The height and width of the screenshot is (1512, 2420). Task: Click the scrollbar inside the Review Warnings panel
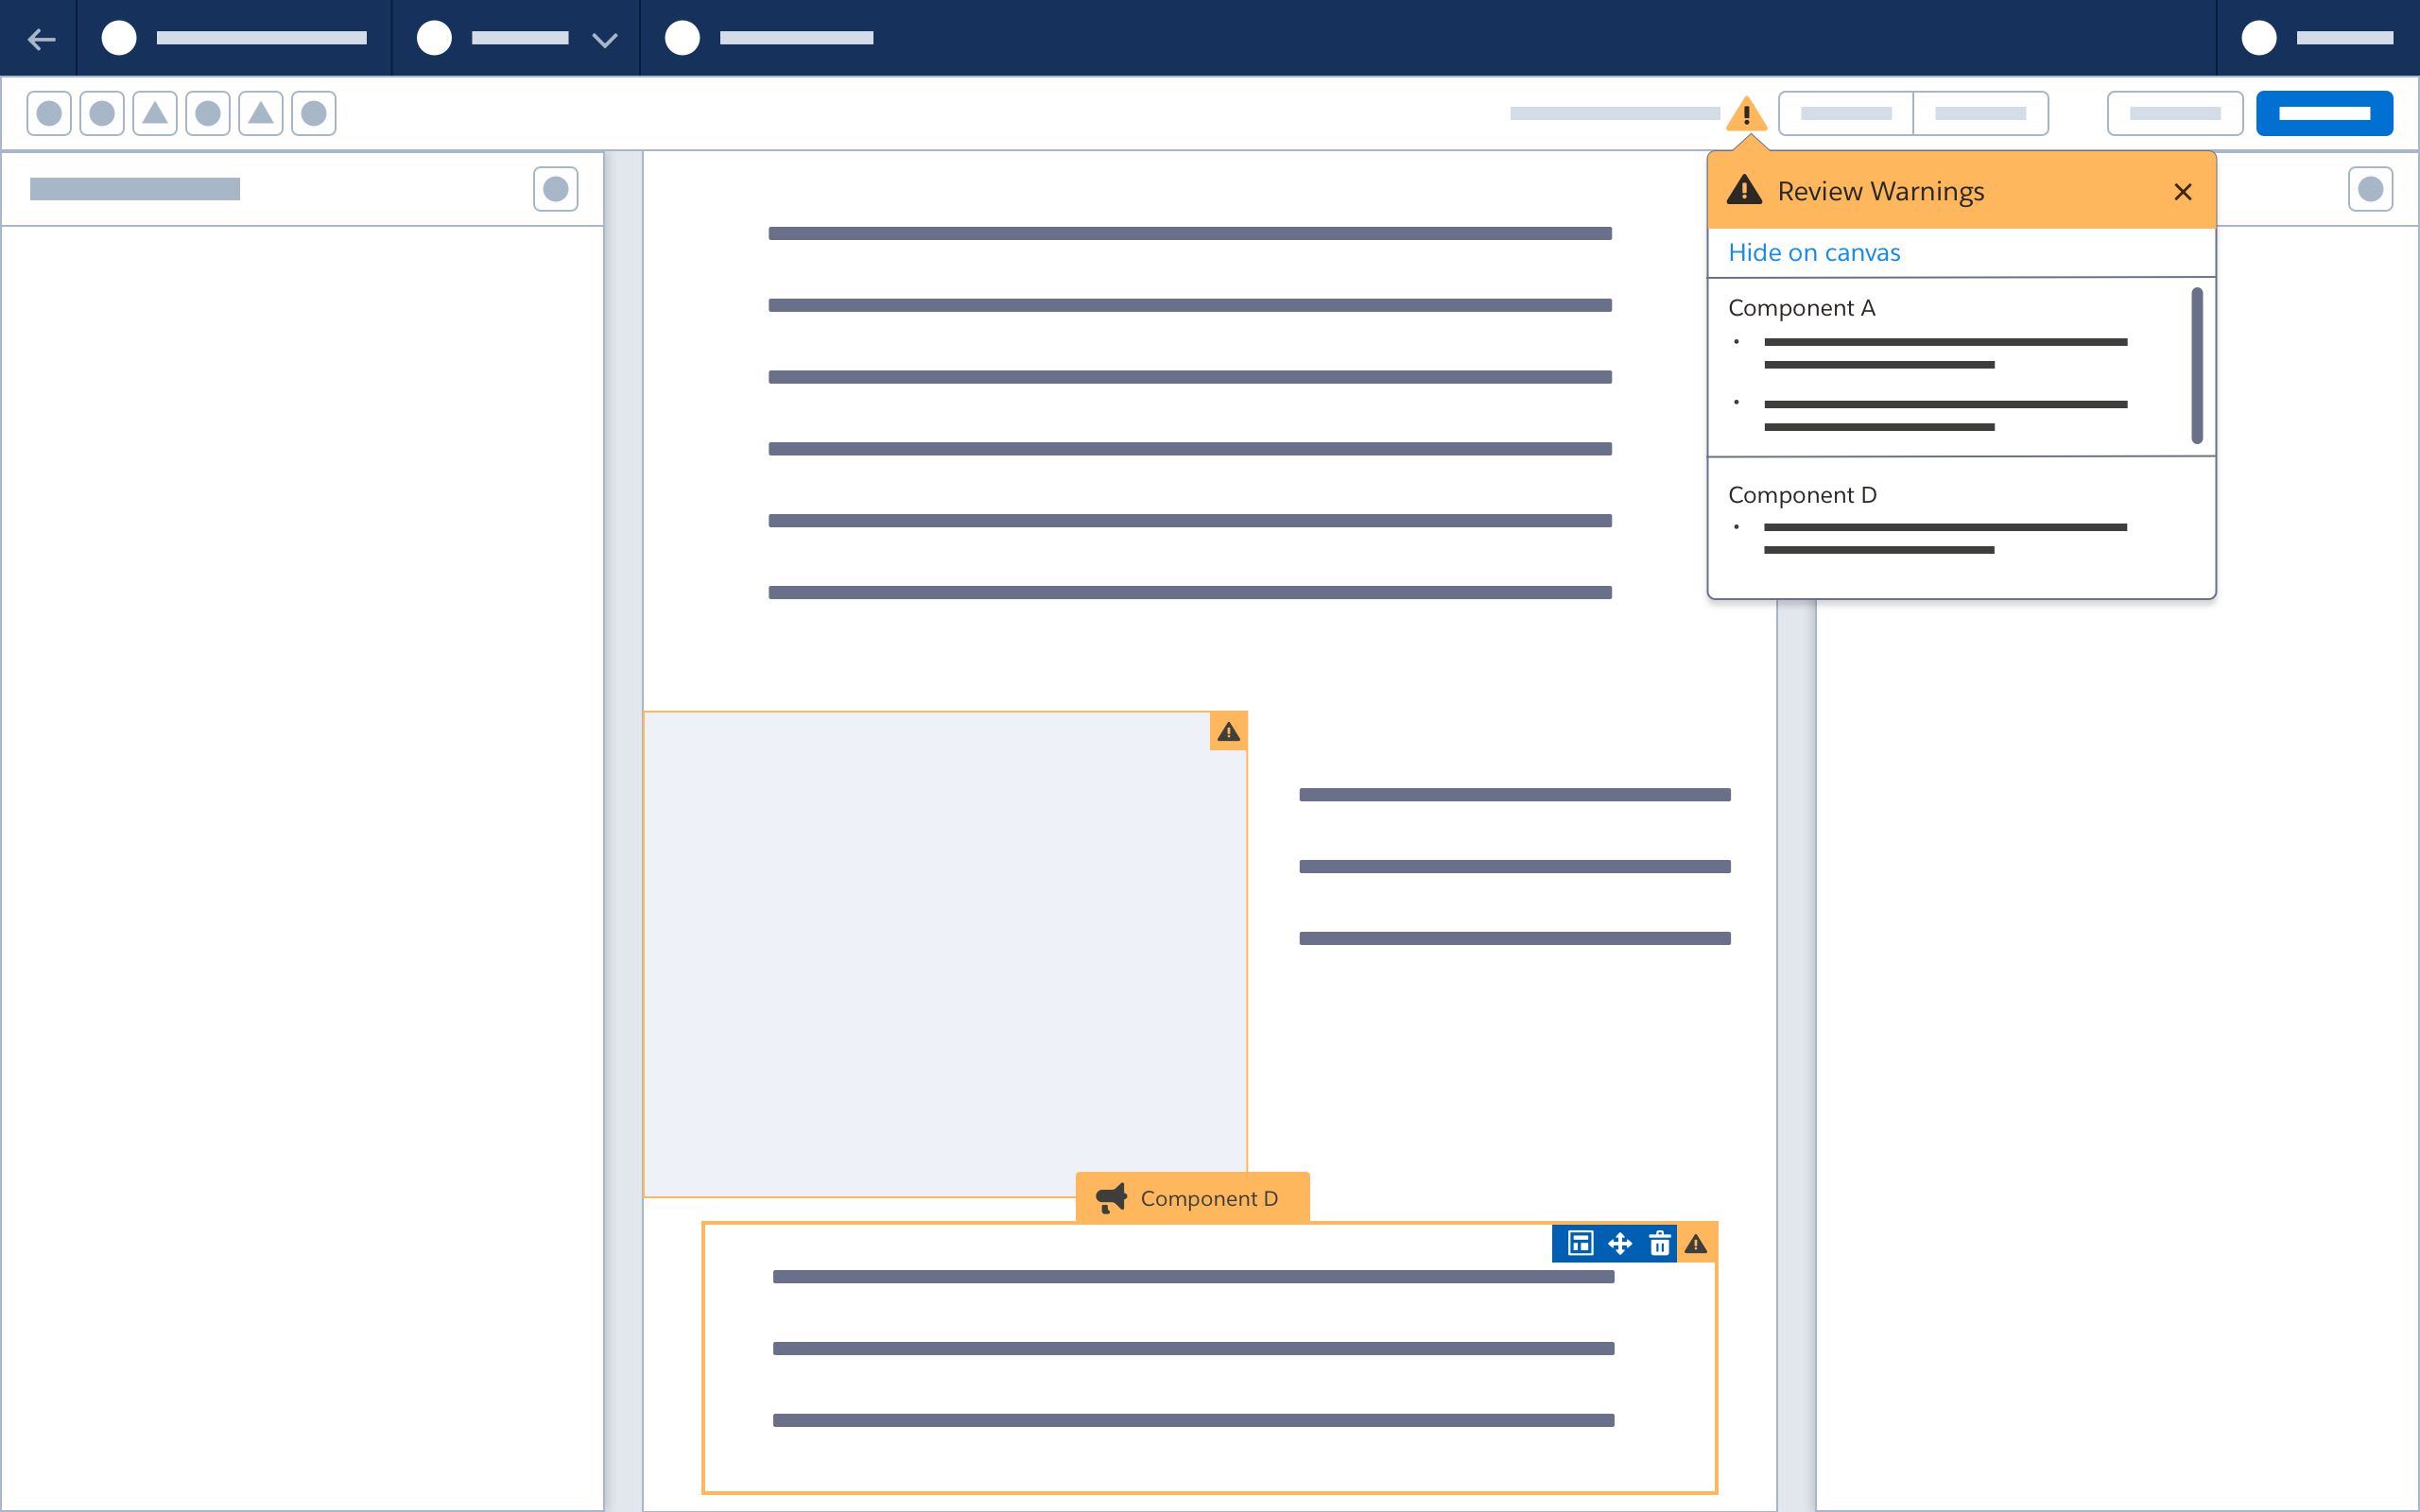click(x=2196, y=365)
